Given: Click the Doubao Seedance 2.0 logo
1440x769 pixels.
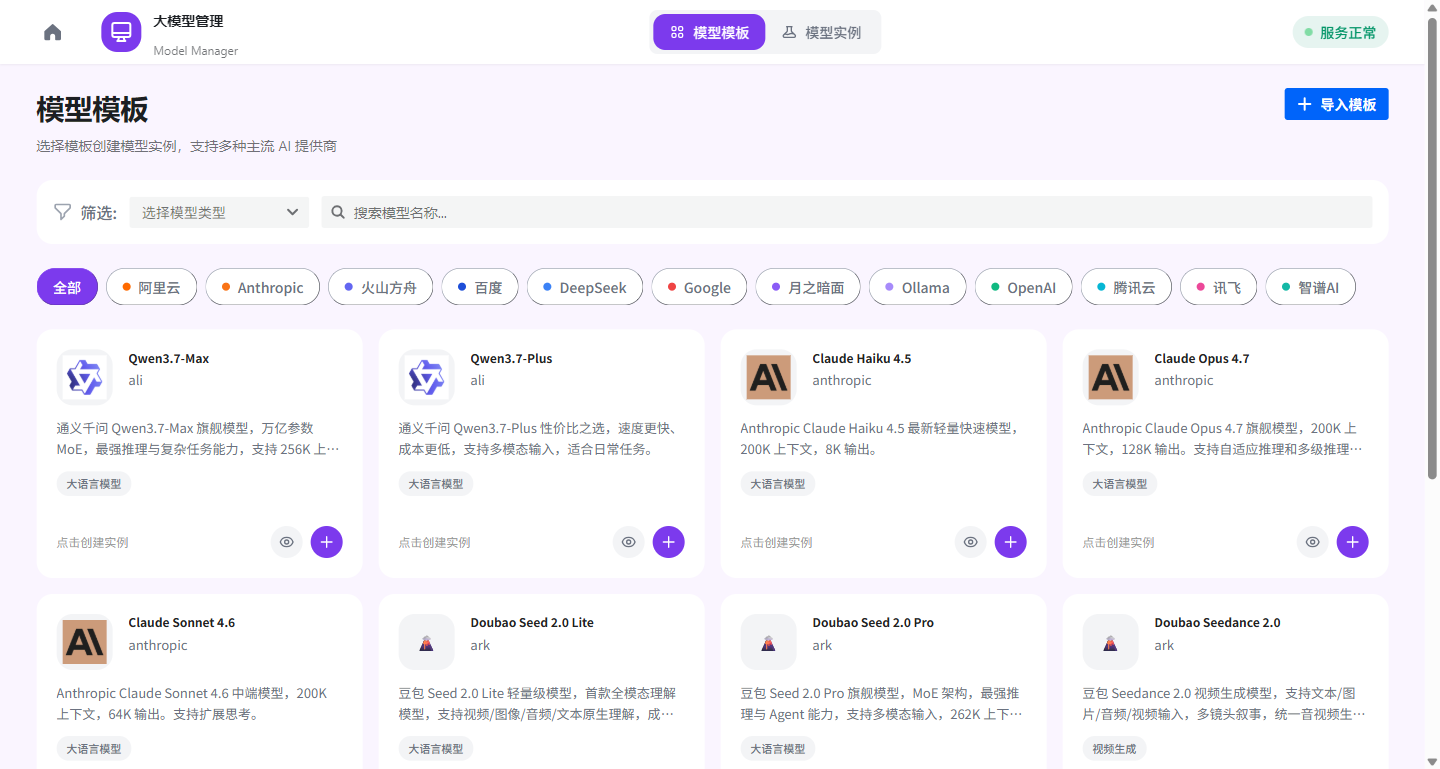Looking at the screenshot, I should click(x=1110, y=642).
